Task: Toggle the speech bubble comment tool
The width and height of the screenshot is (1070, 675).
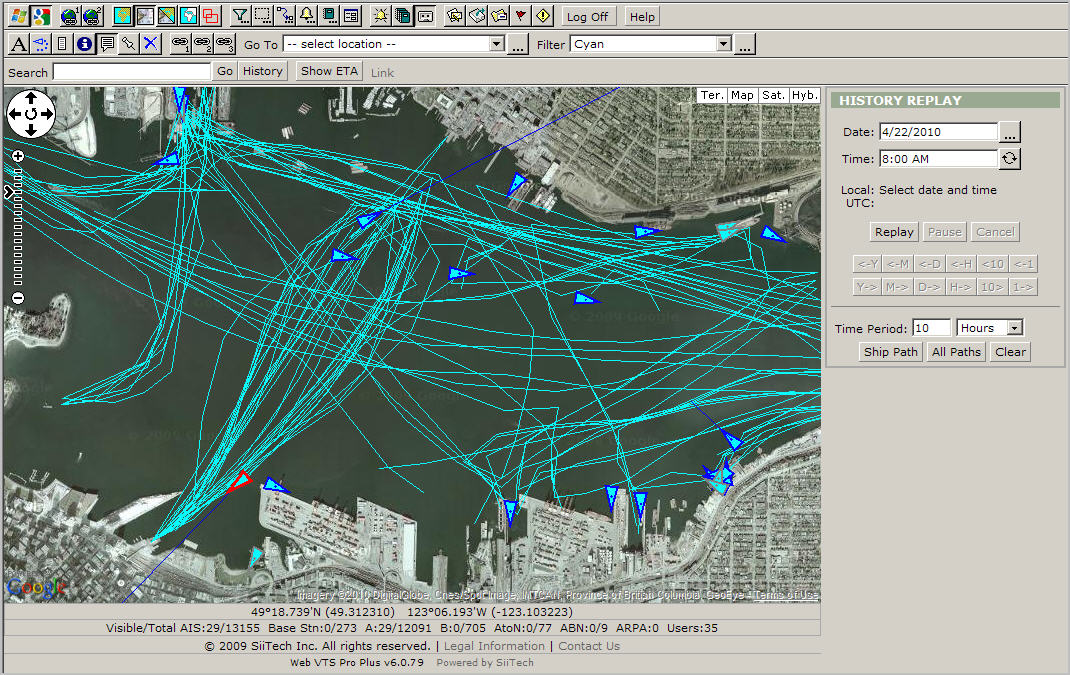Action: (107, 44)
